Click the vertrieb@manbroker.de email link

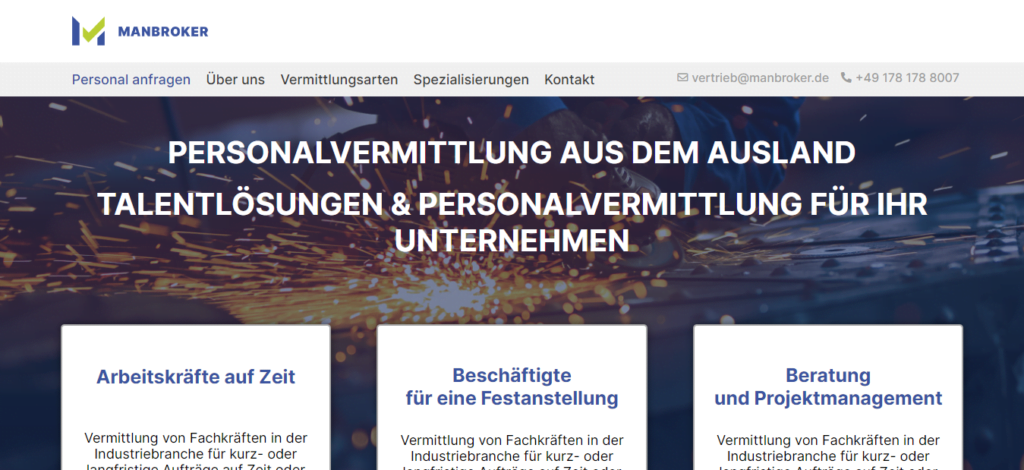click(x=760, y=78)
